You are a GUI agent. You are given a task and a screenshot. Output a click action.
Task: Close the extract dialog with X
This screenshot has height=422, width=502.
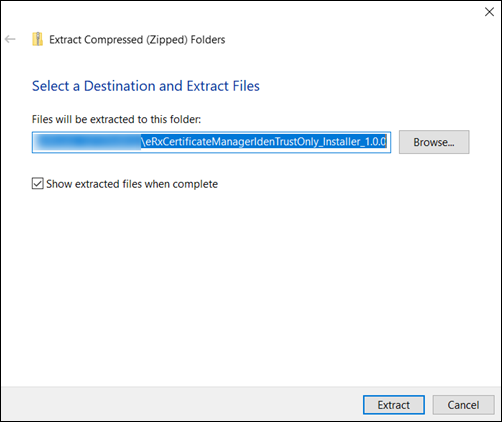[x=489, y=12]
